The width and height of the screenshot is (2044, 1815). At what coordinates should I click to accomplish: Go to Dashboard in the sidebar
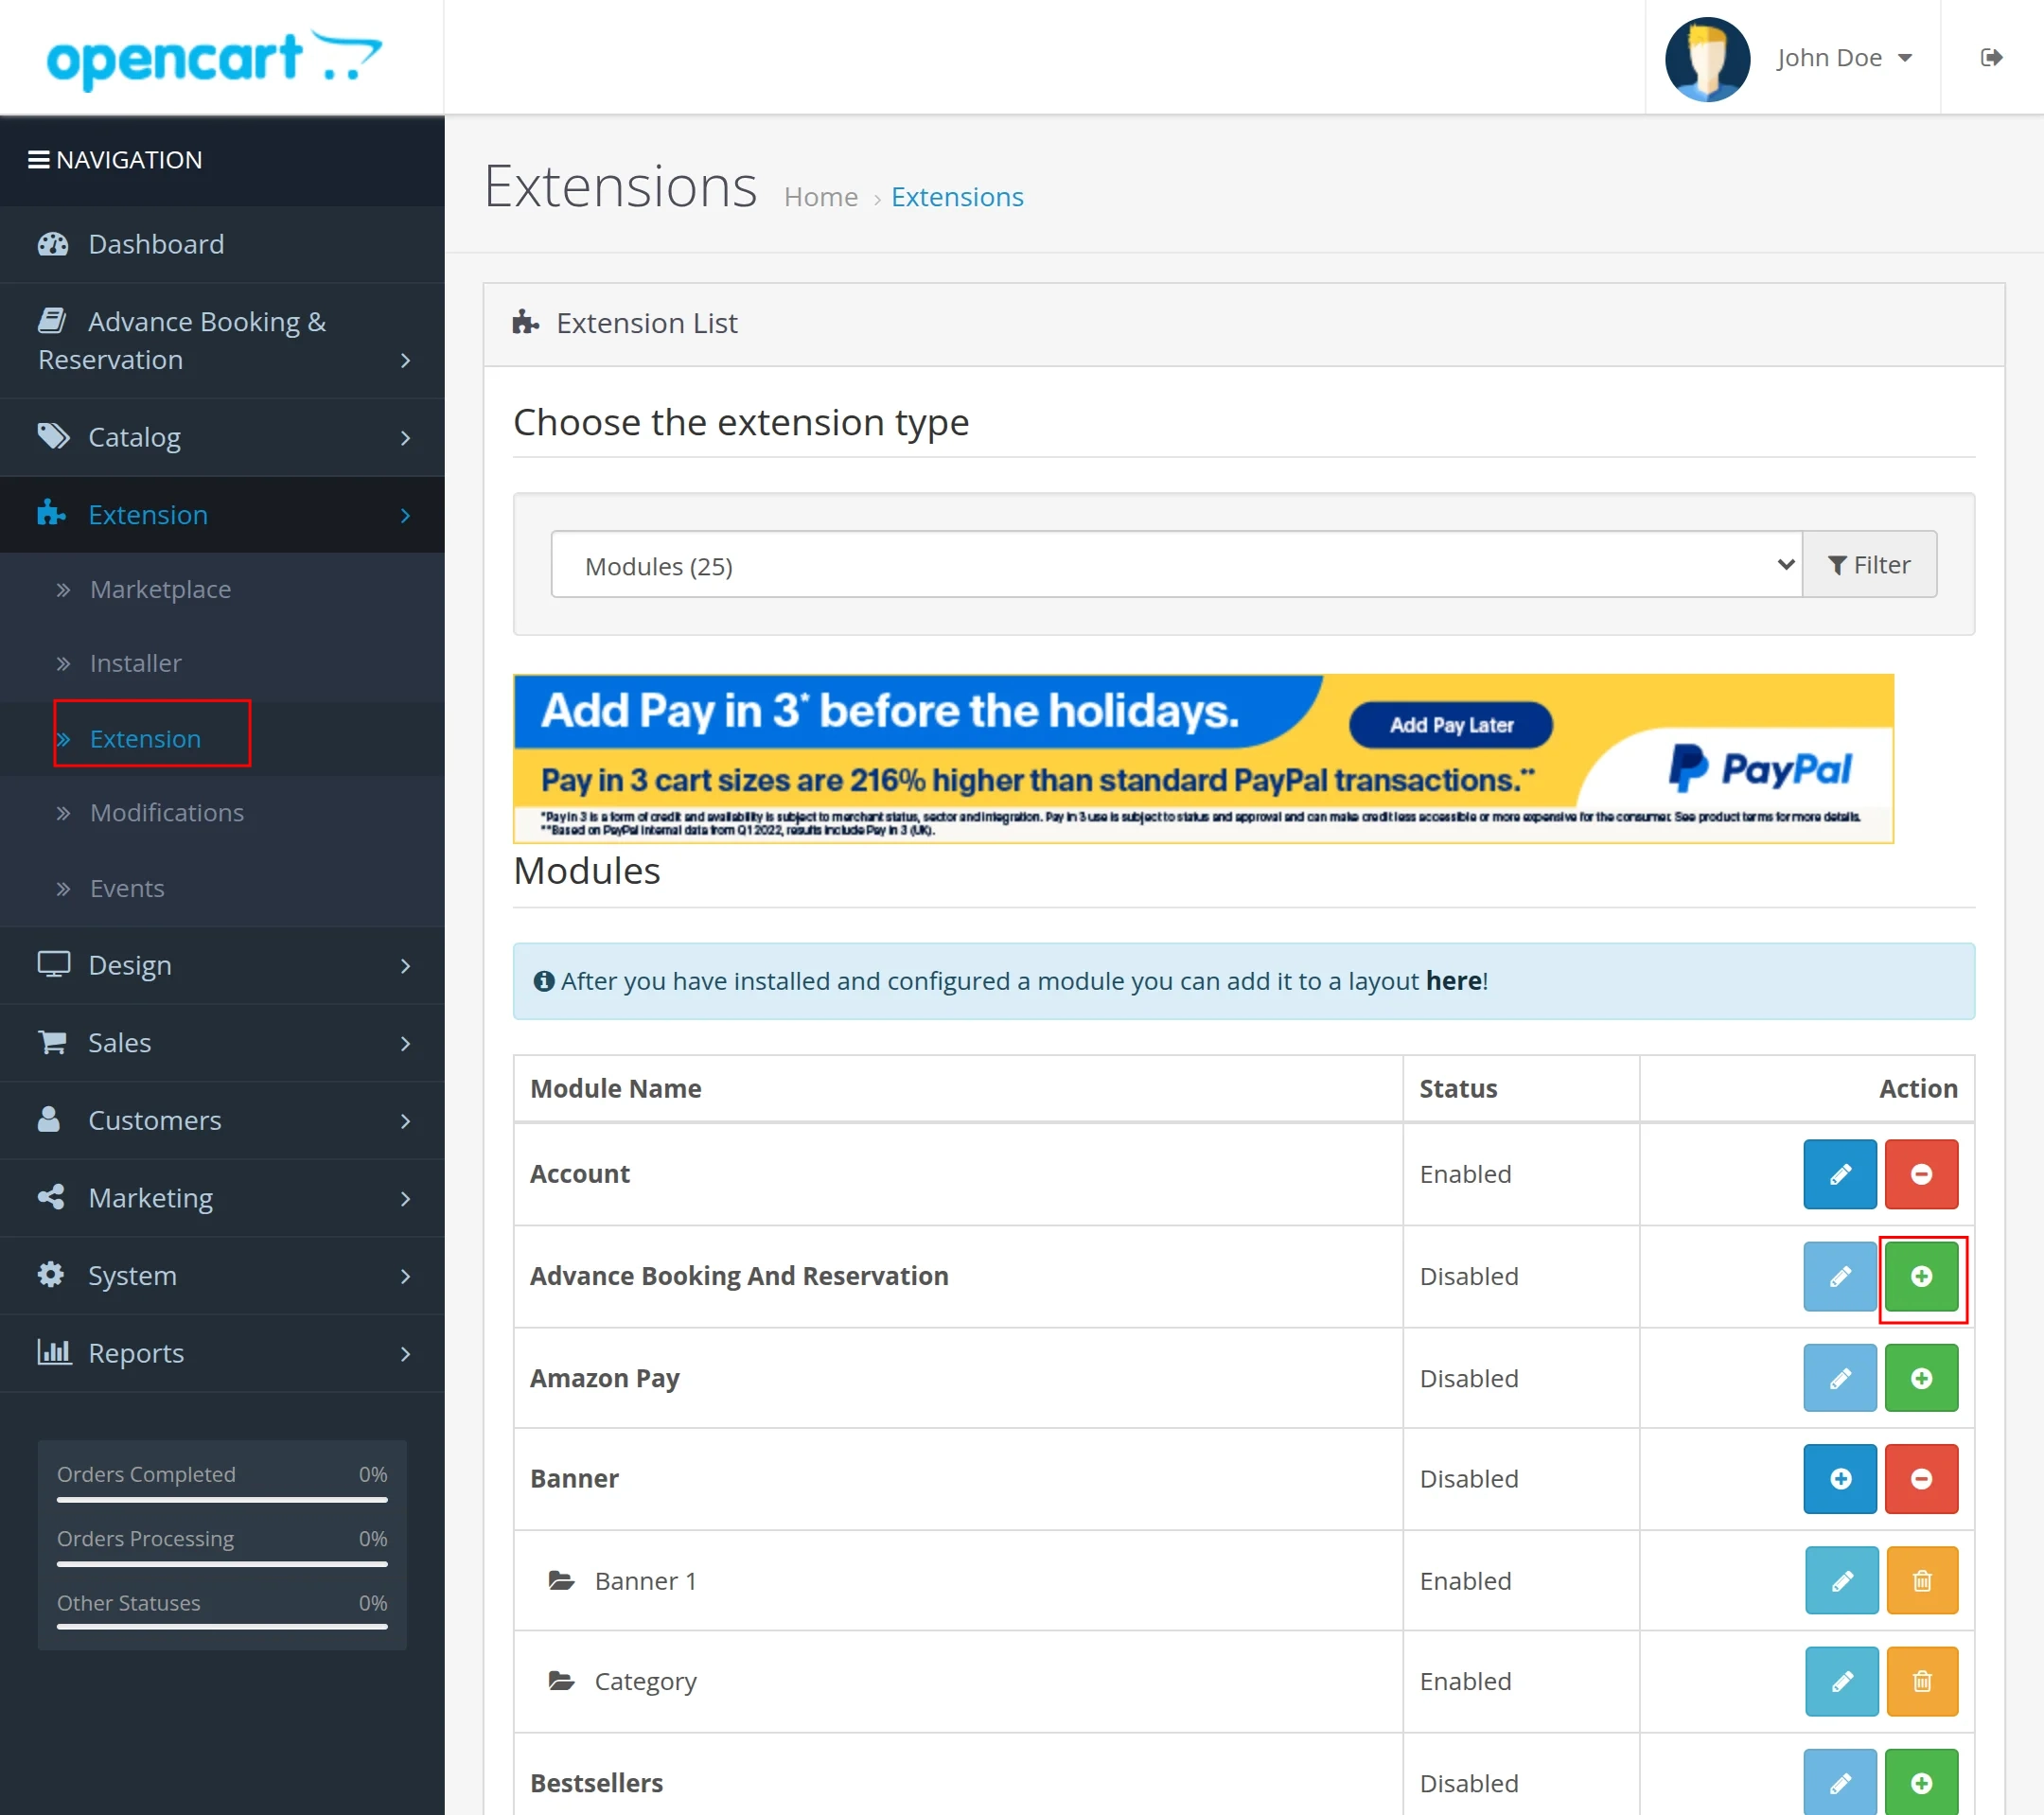tap(156, 244)
